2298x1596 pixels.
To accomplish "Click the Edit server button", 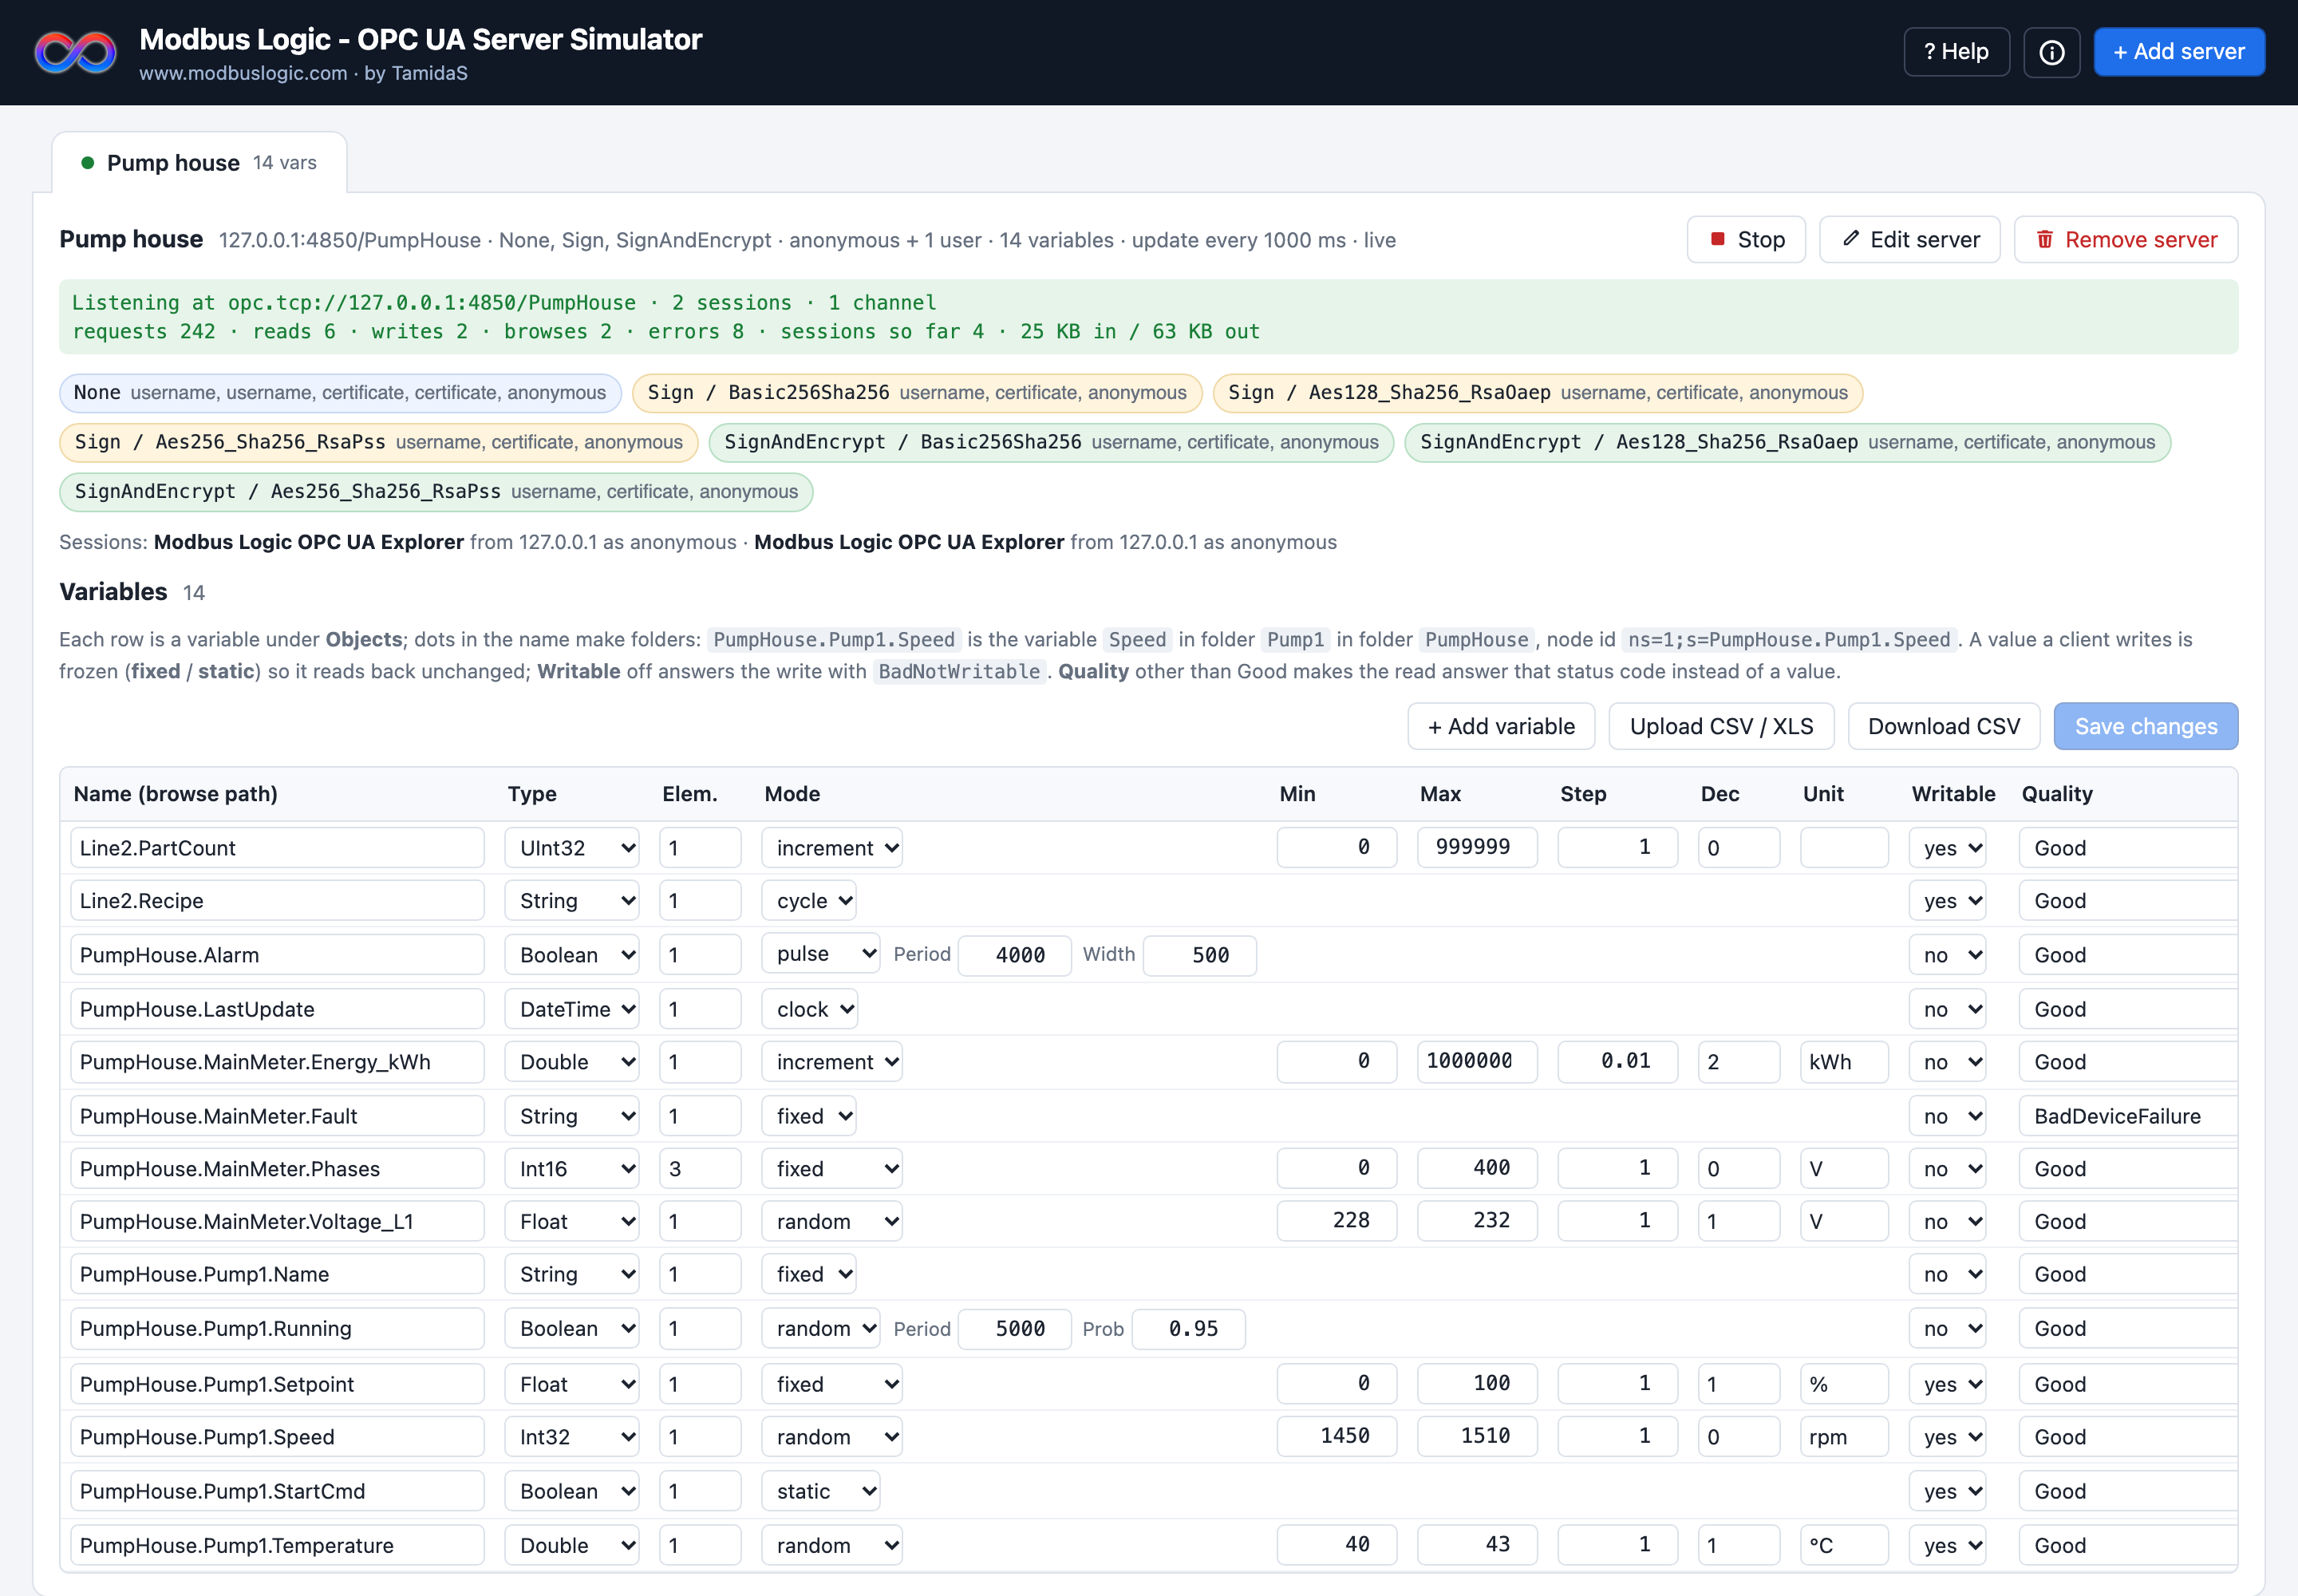I will pyautogui.click(x=1910, y=240).
